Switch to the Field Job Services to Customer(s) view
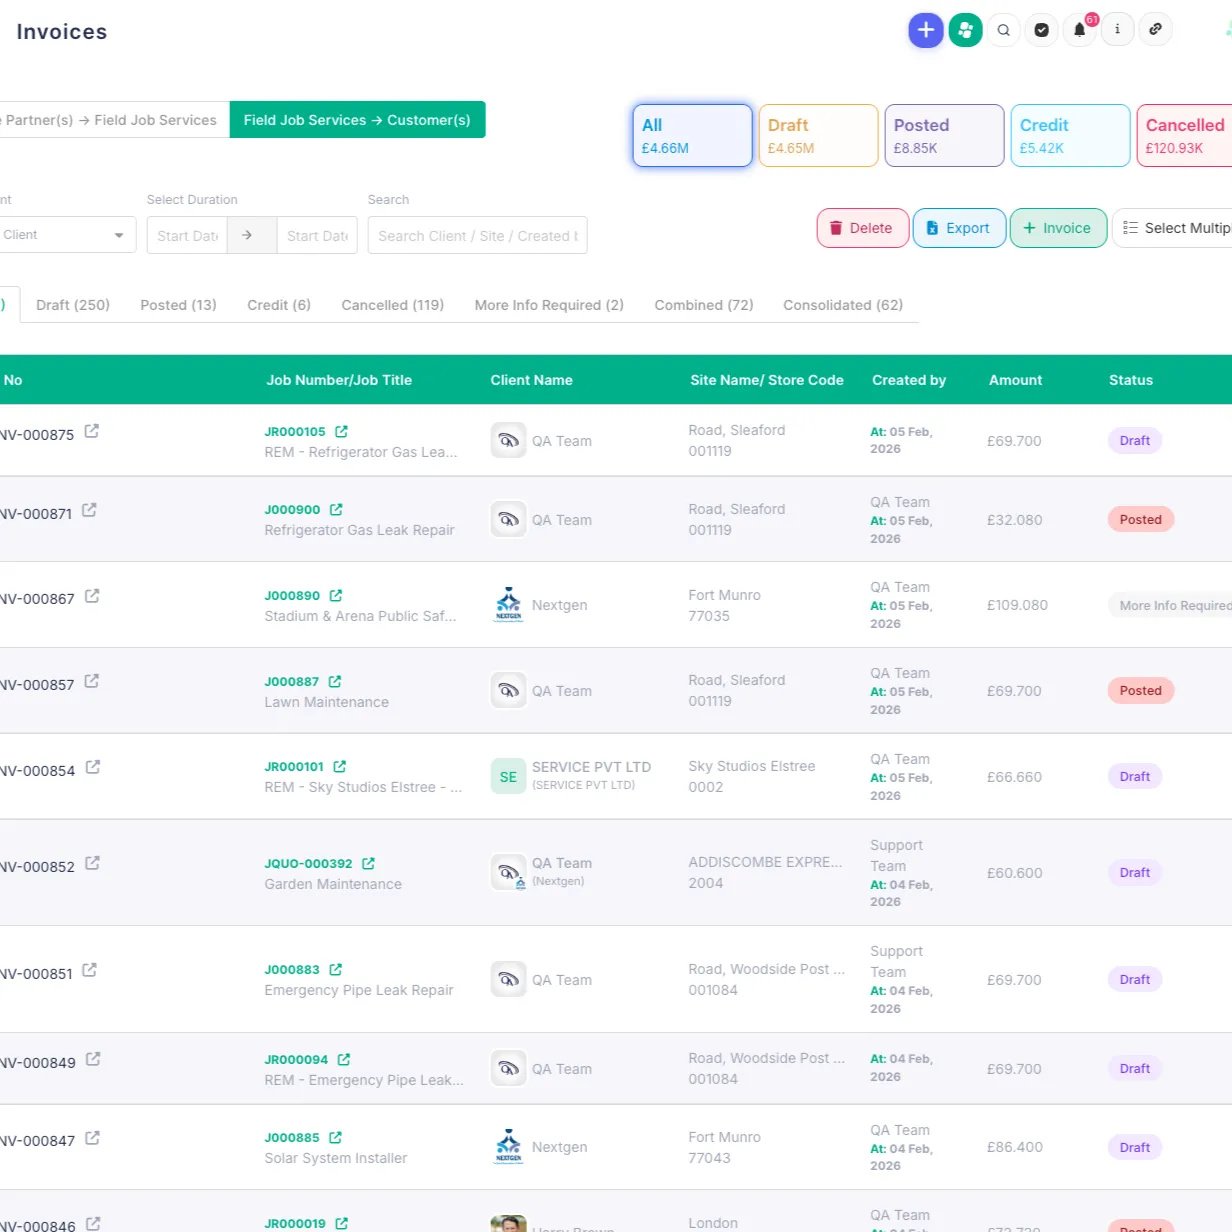The height and width of the screenshot is (1232, 1232). [357, 120]
